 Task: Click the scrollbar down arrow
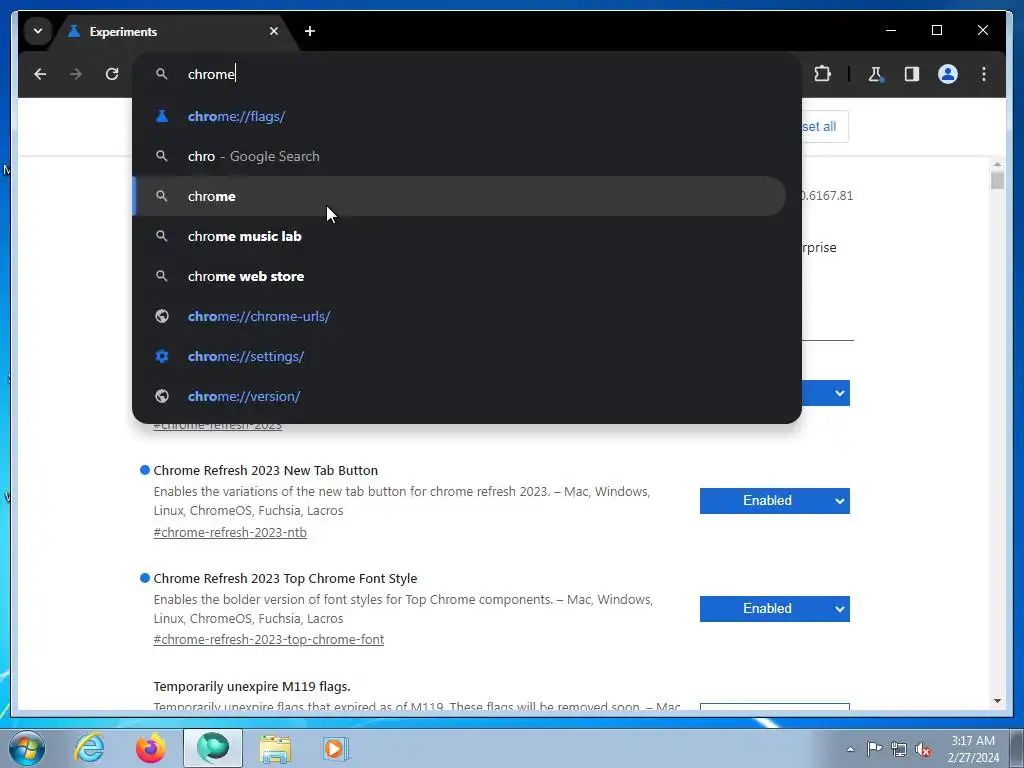tap(997, 701)
